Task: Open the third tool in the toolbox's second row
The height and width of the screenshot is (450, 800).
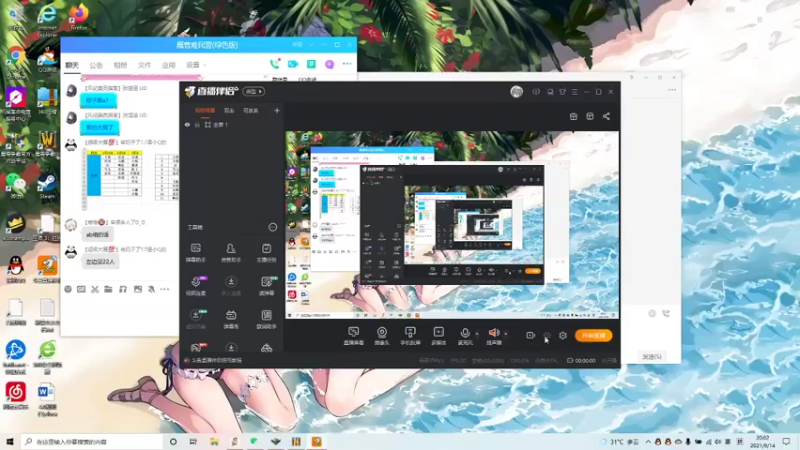Action: [x=266, y=286]
